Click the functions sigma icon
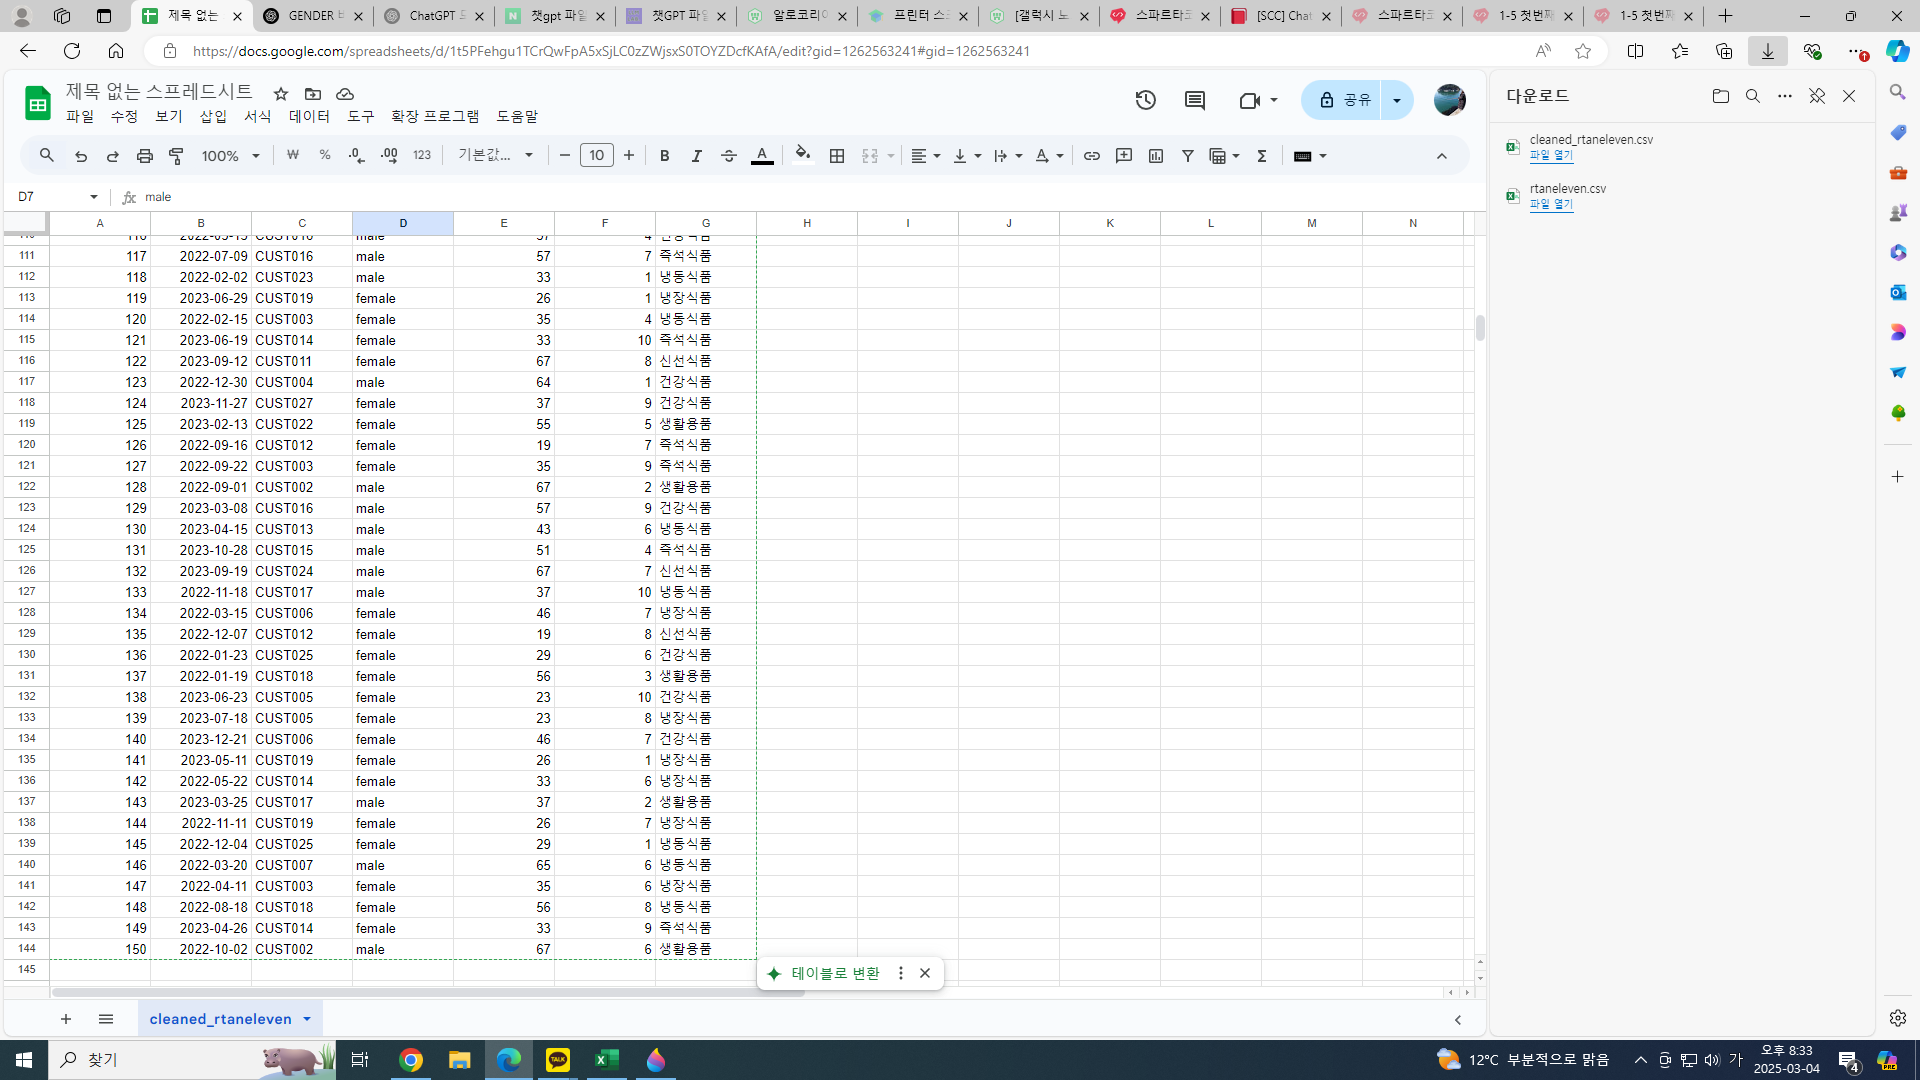 click(1262, 156)
